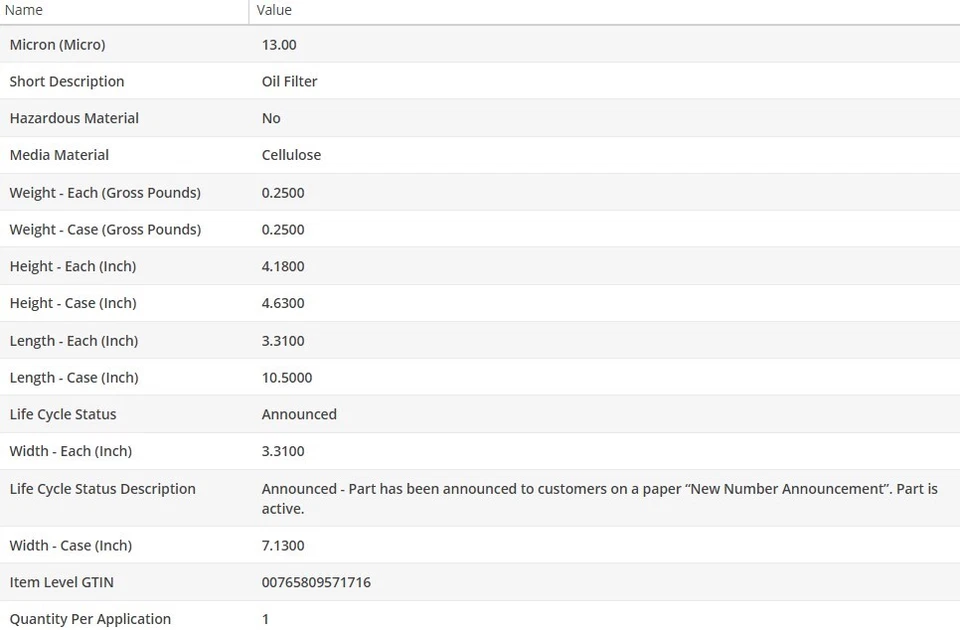Select the 10.5000 length value

click(x=287, y=378)
